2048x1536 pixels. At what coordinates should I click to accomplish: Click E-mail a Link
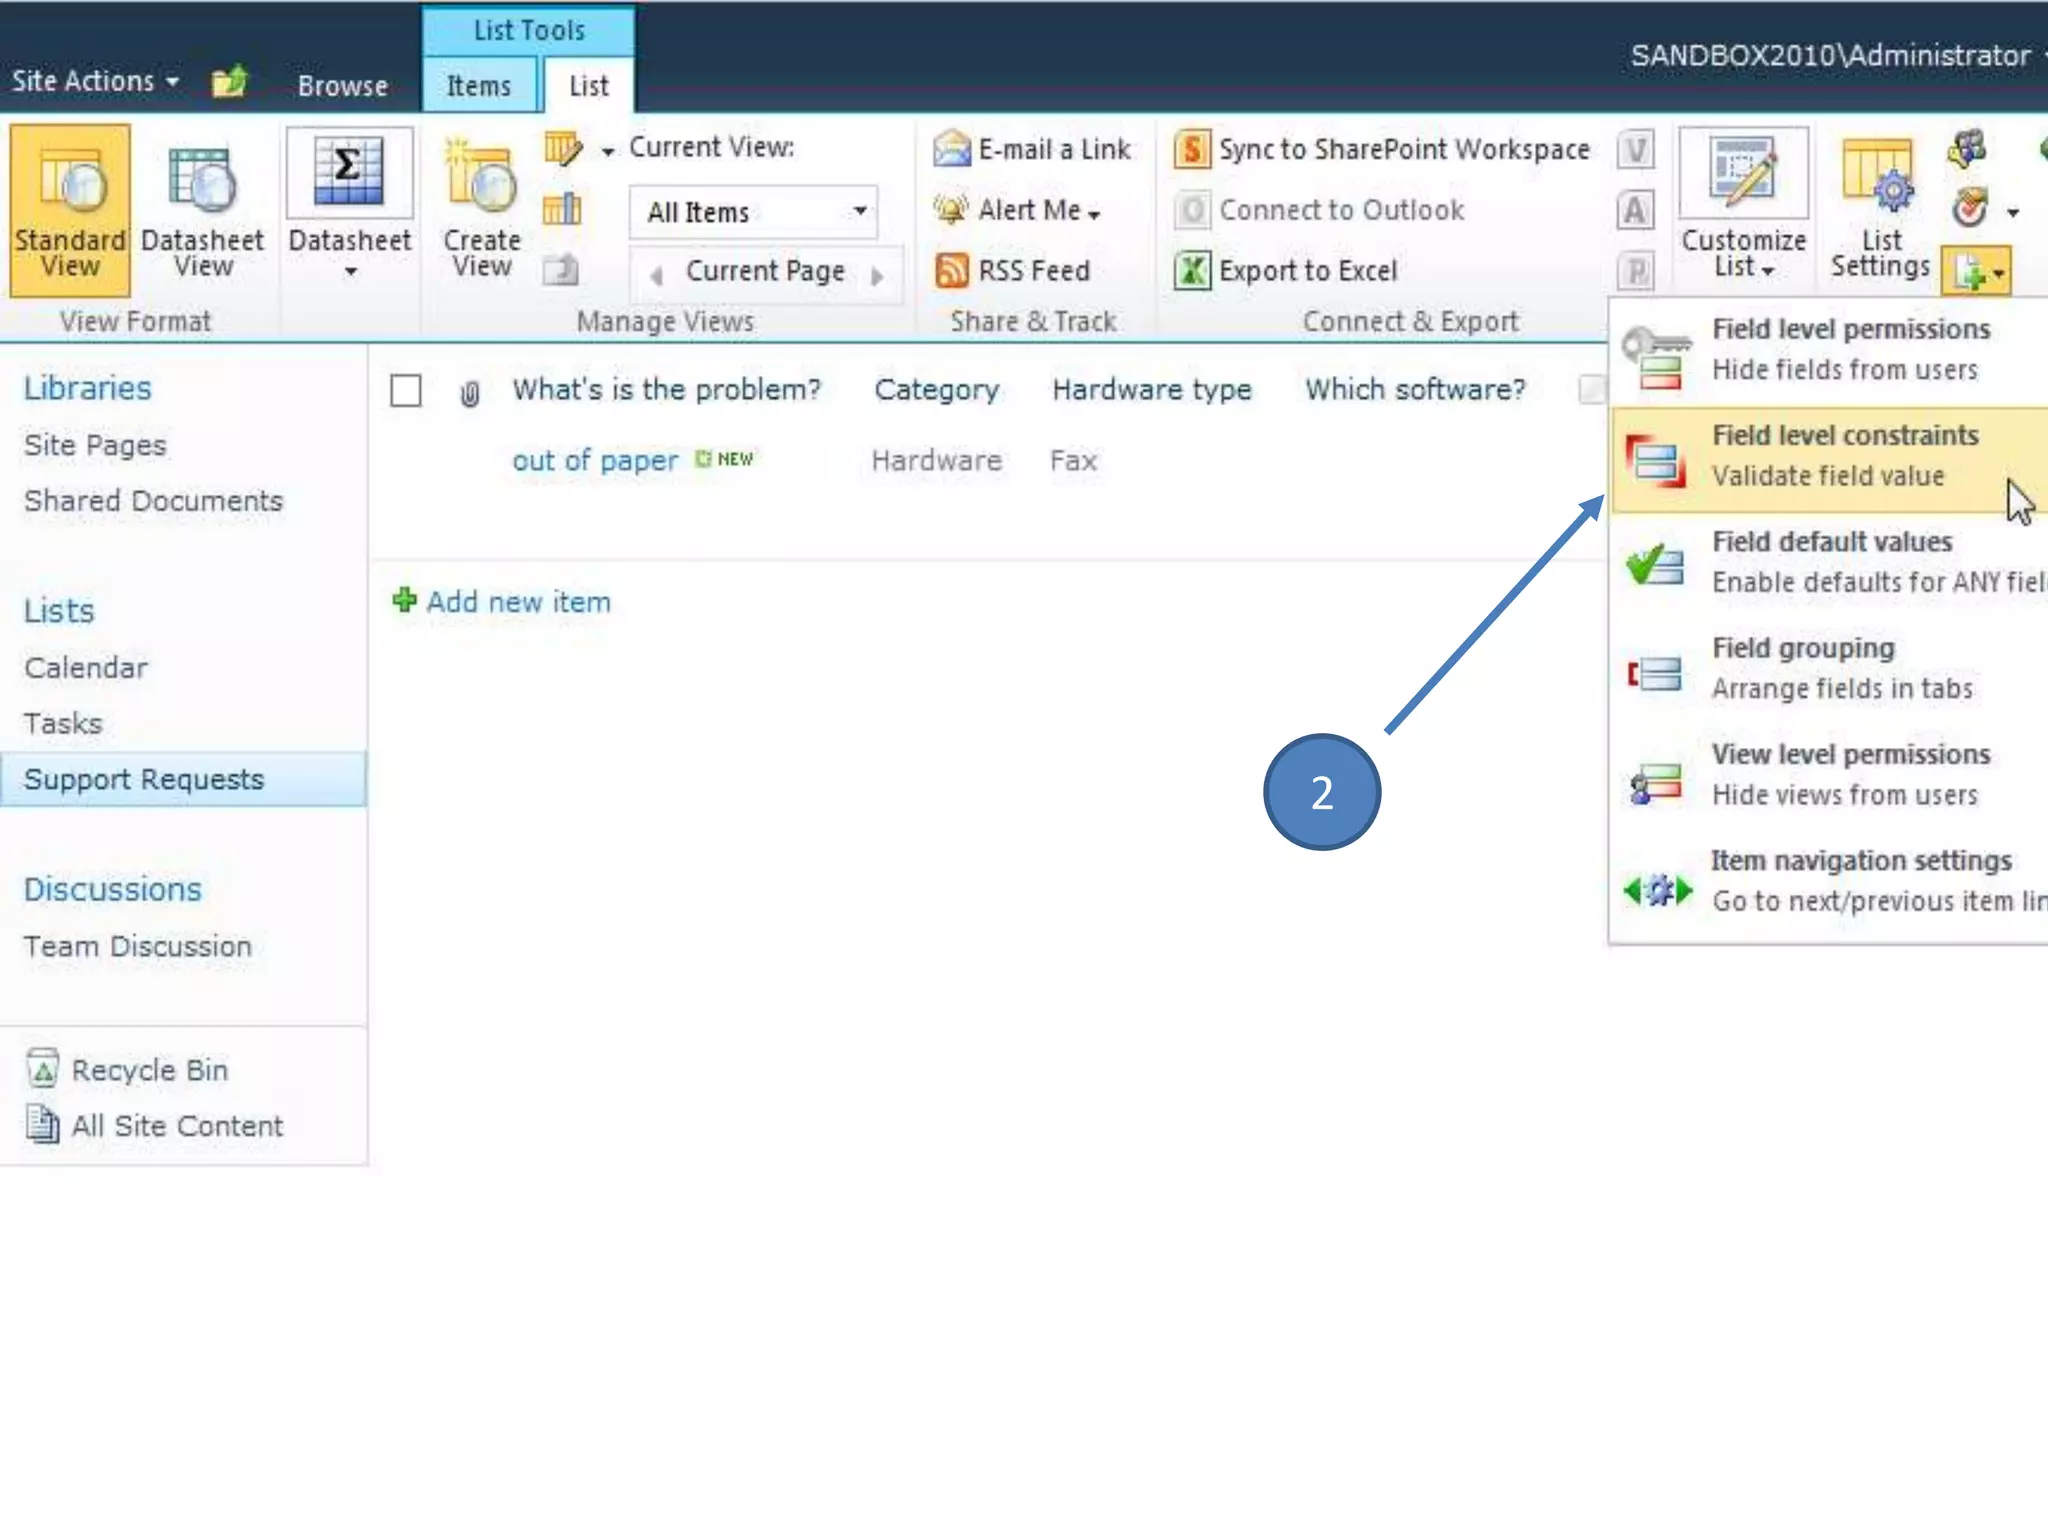[1032, 149]
